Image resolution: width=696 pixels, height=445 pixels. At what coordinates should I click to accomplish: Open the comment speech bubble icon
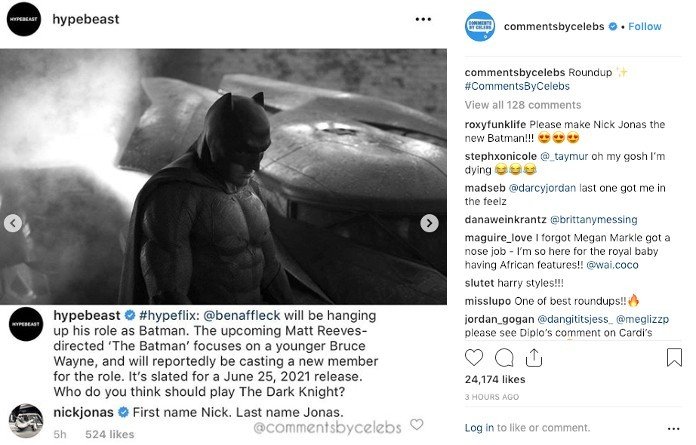tap(504, 357)
